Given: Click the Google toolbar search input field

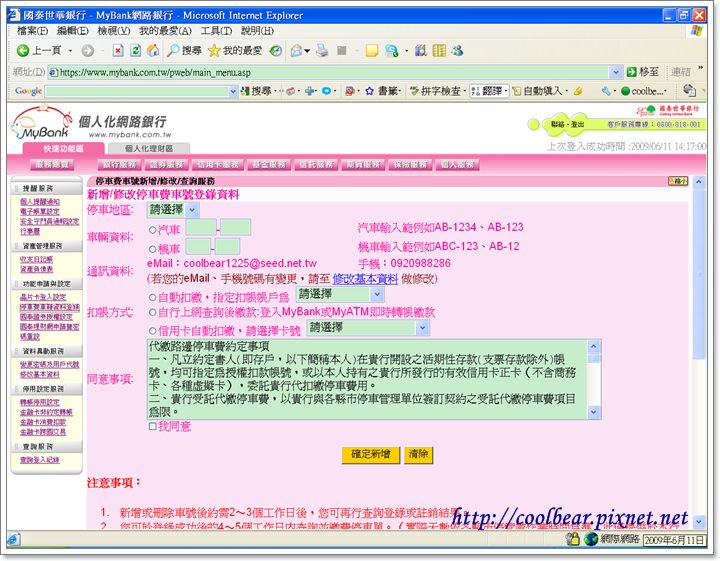Looking at the screenshot, I should [137, 91].
